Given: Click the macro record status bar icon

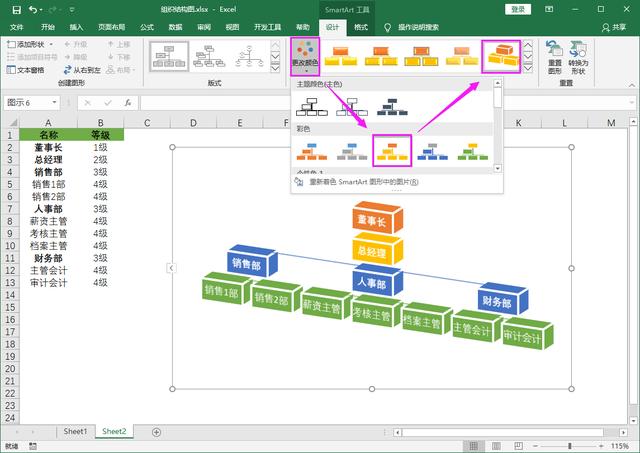Looking at the screenshot, I should (x=33, y=446).
